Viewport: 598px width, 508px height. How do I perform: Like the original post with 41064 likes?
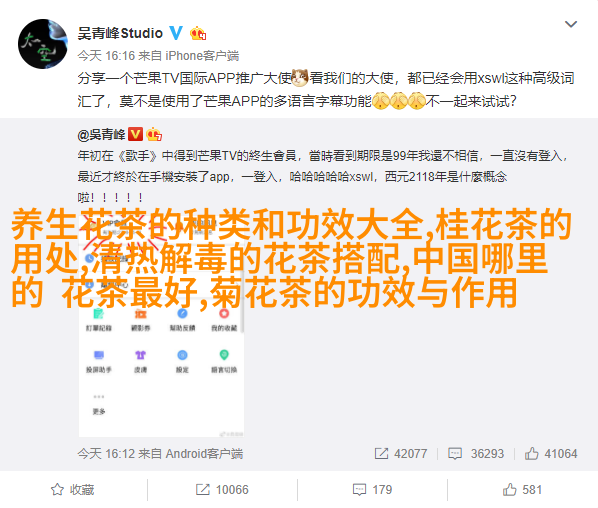click(551, 453)
